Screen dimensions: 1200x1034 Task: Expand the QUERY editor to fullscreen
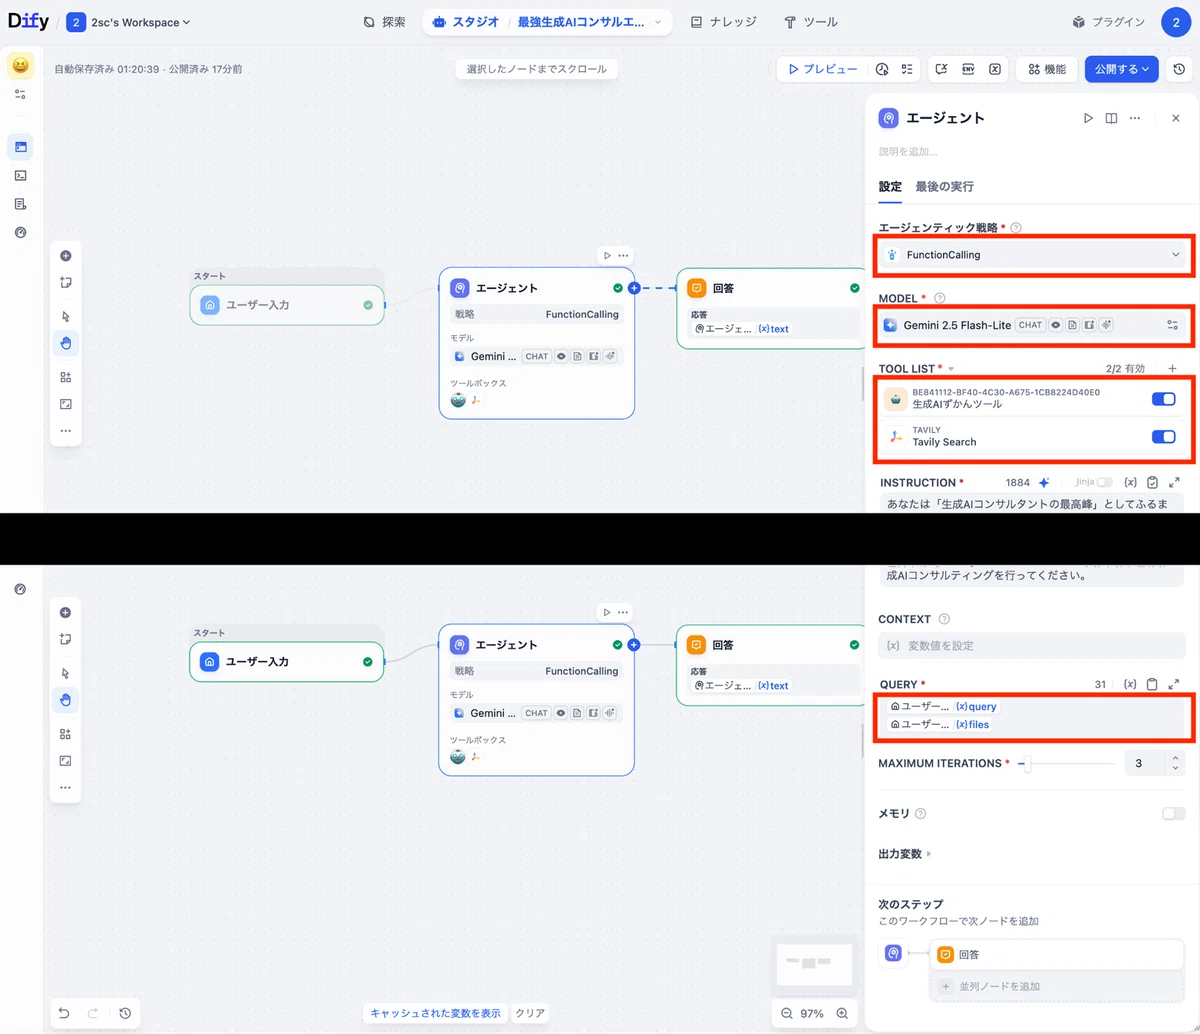(x=1174, y=684)
